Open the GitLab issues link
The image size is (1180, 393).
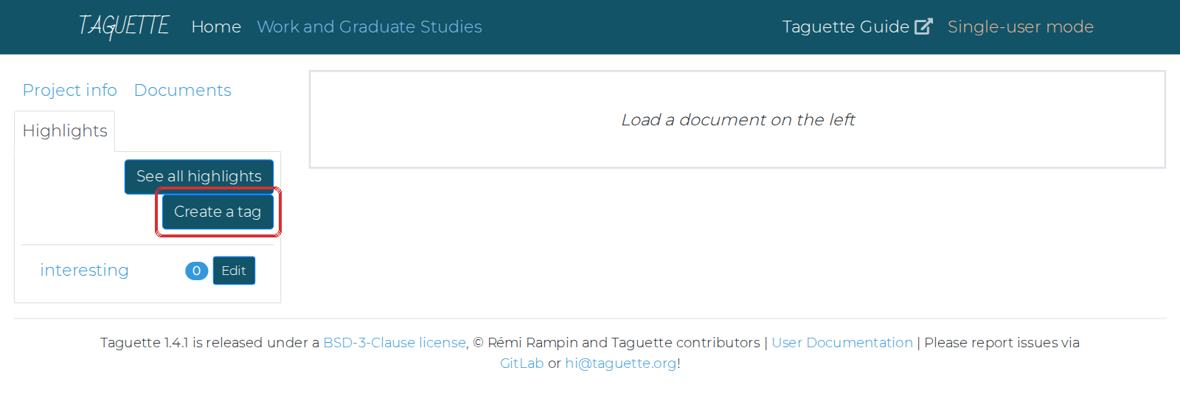tap(522, 363)
